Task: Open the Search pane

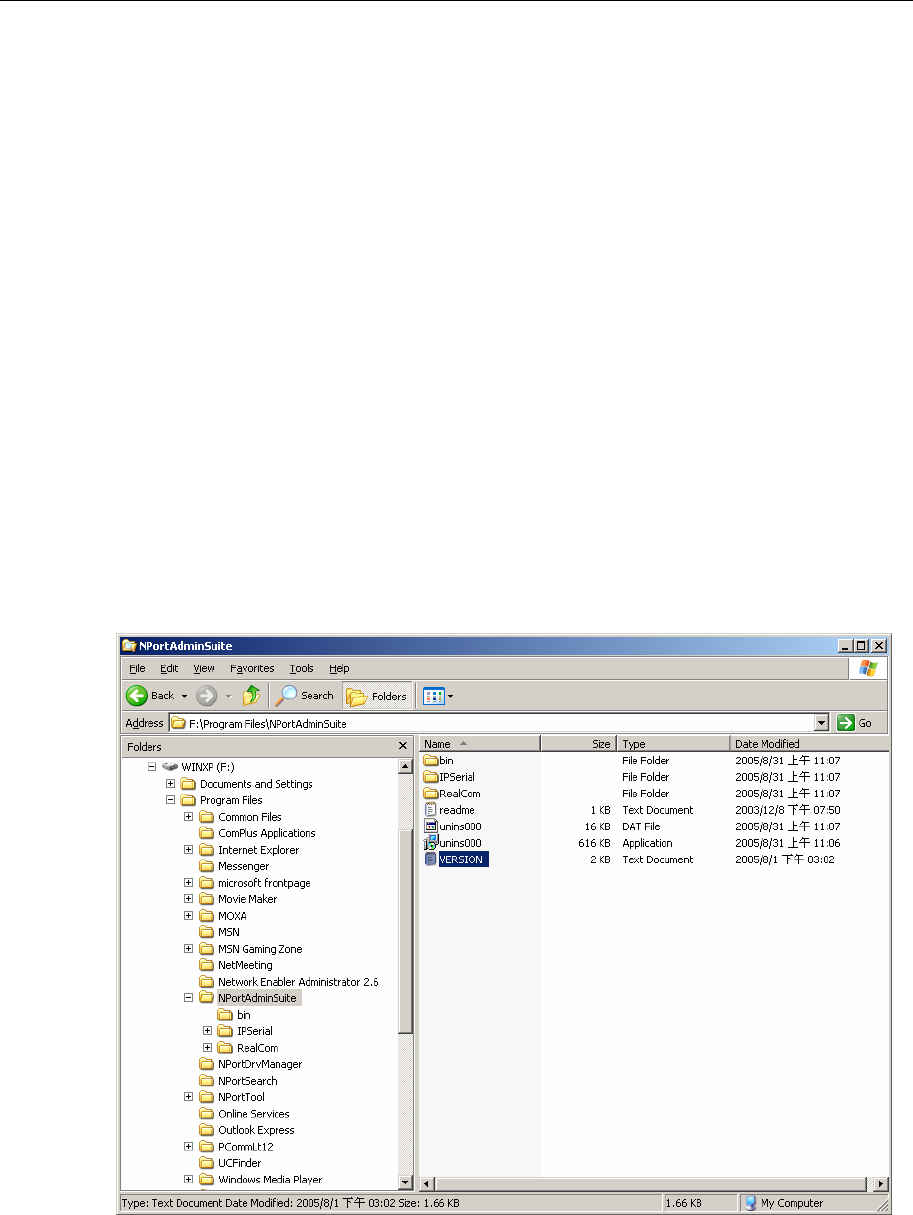Action: (305, 695)
